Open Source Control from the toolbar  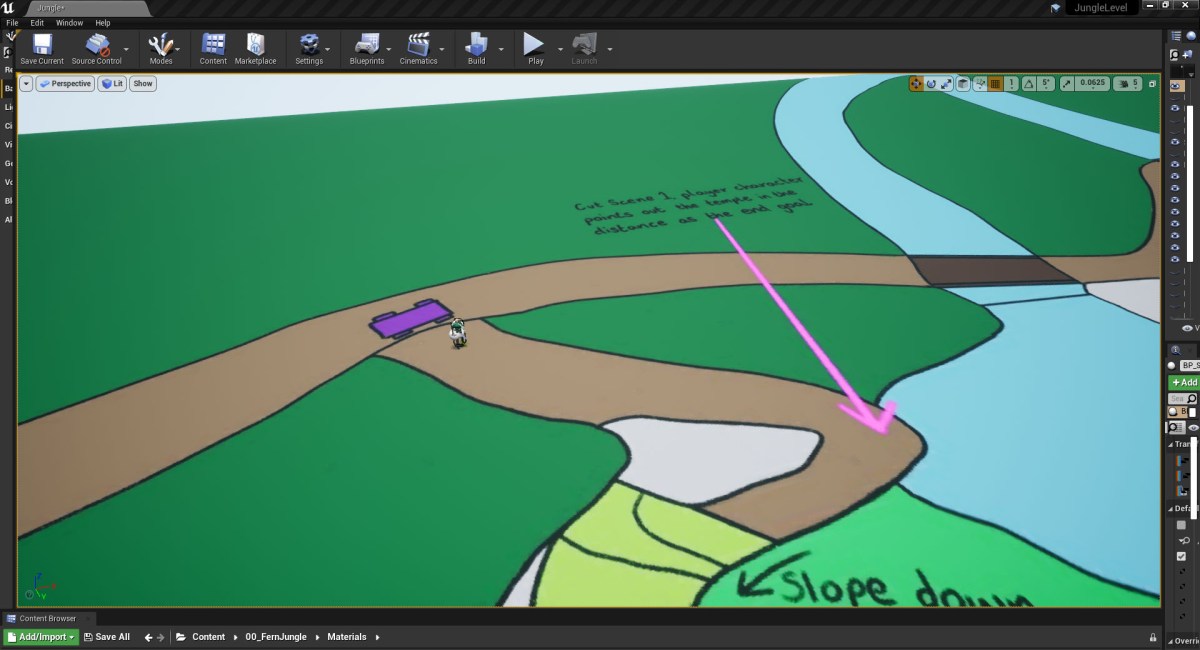(97, 48)
